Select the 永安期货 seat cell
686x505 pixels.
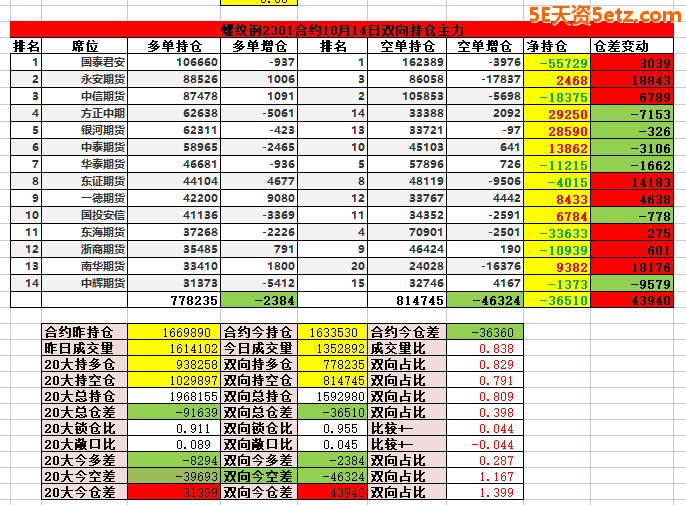(x=84, y=79)
